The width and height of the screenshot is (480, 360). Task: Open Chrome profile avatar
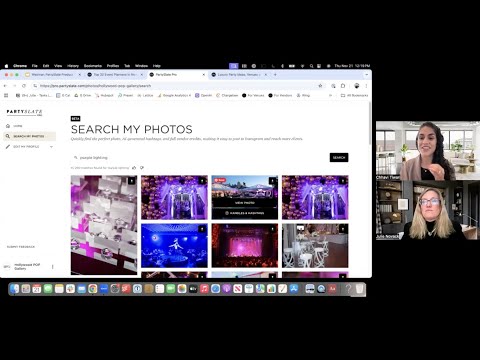357,86
